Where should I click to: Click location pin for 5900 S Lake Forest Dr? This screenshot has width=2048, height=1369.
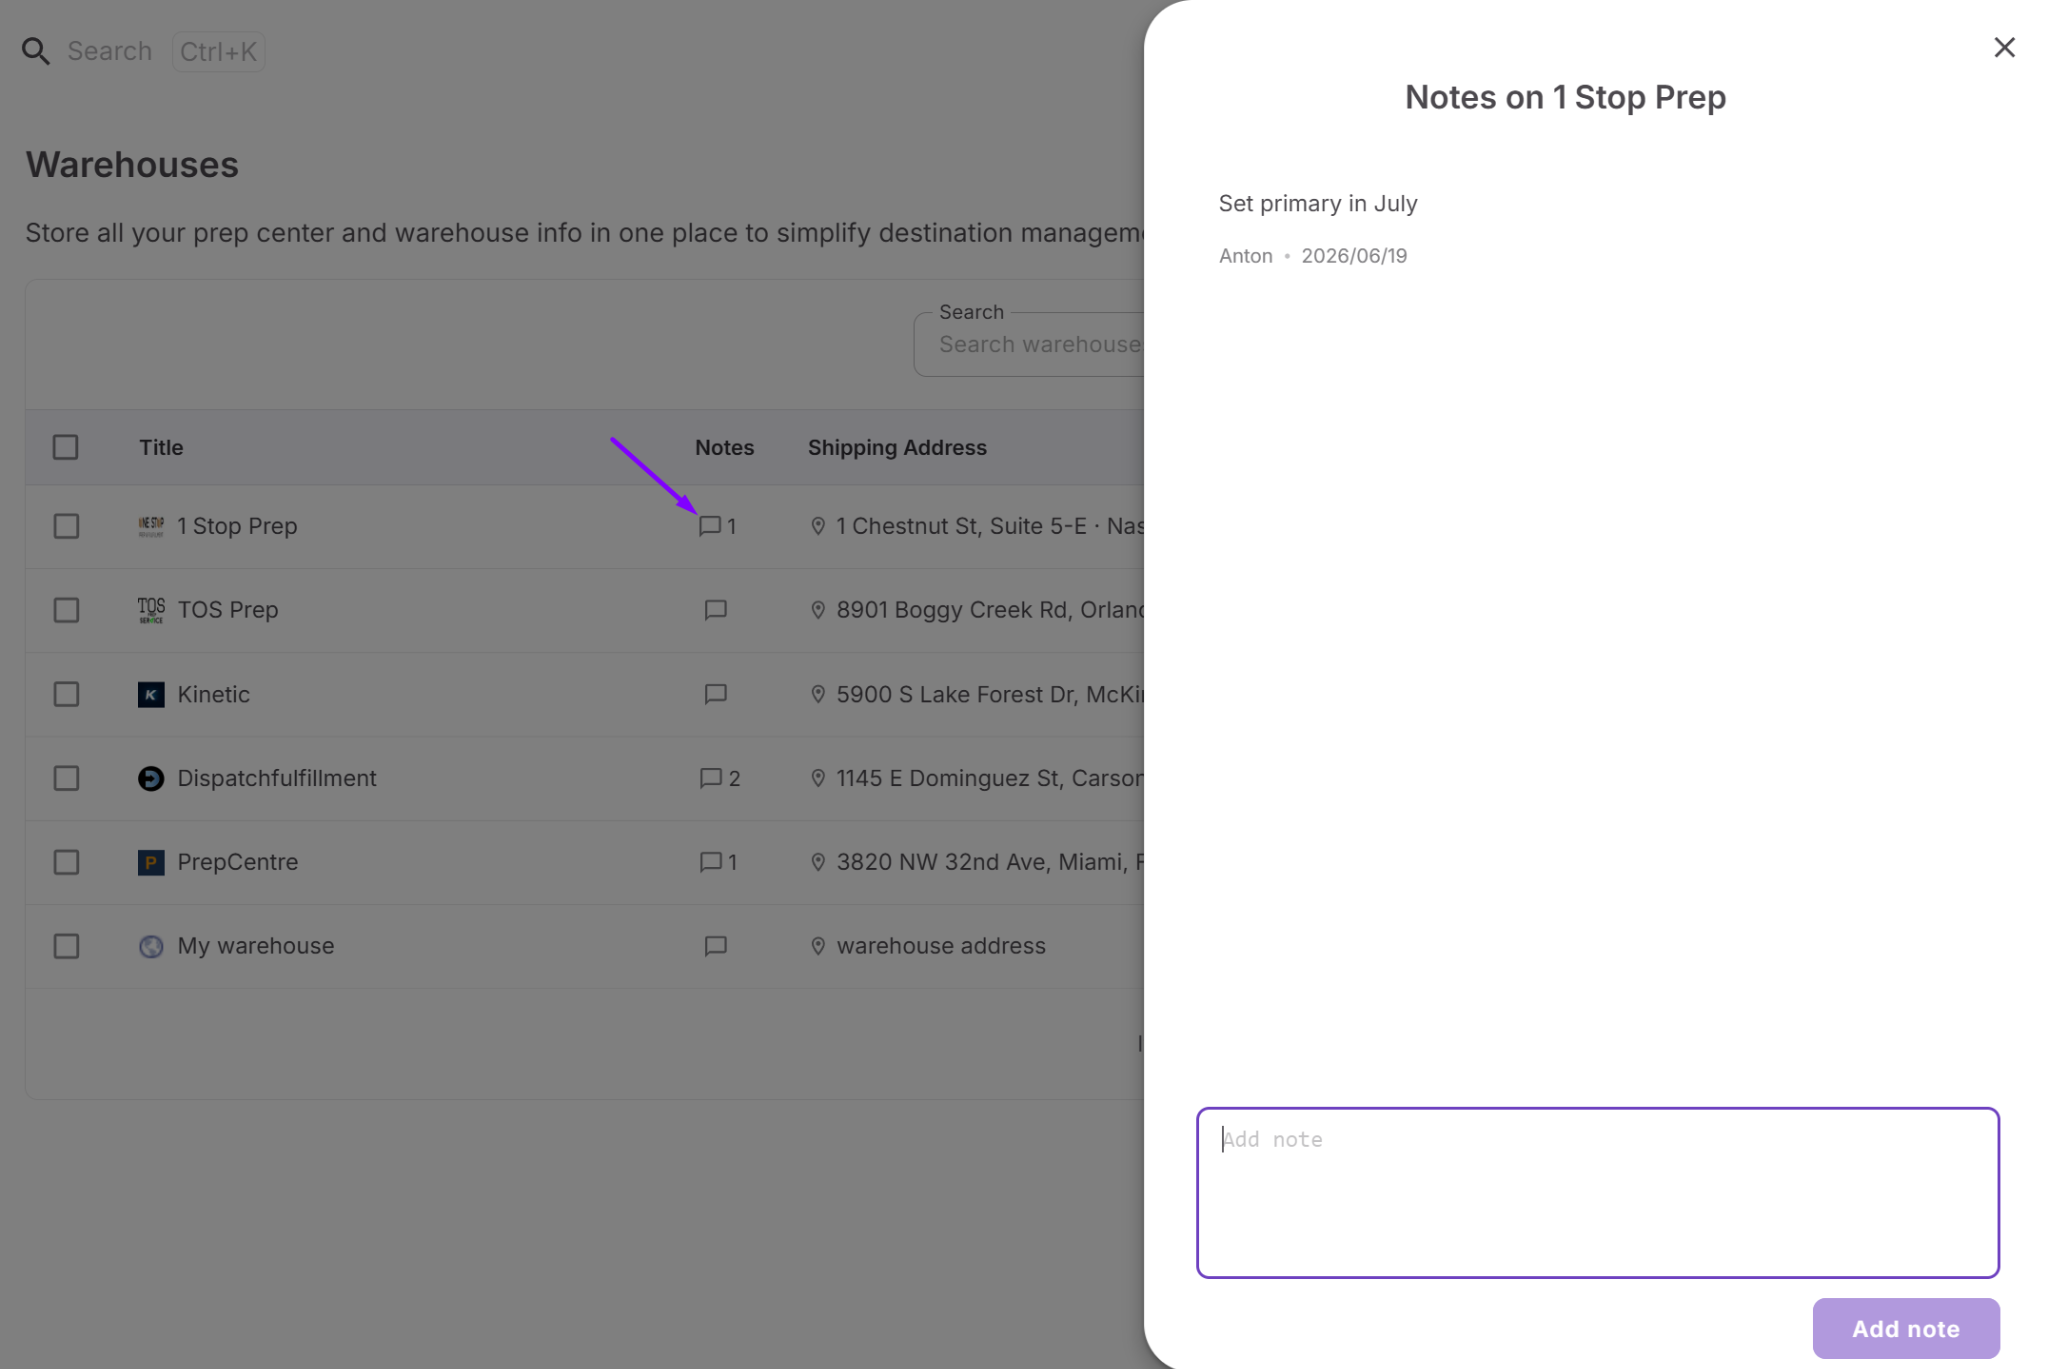(818, 694)
